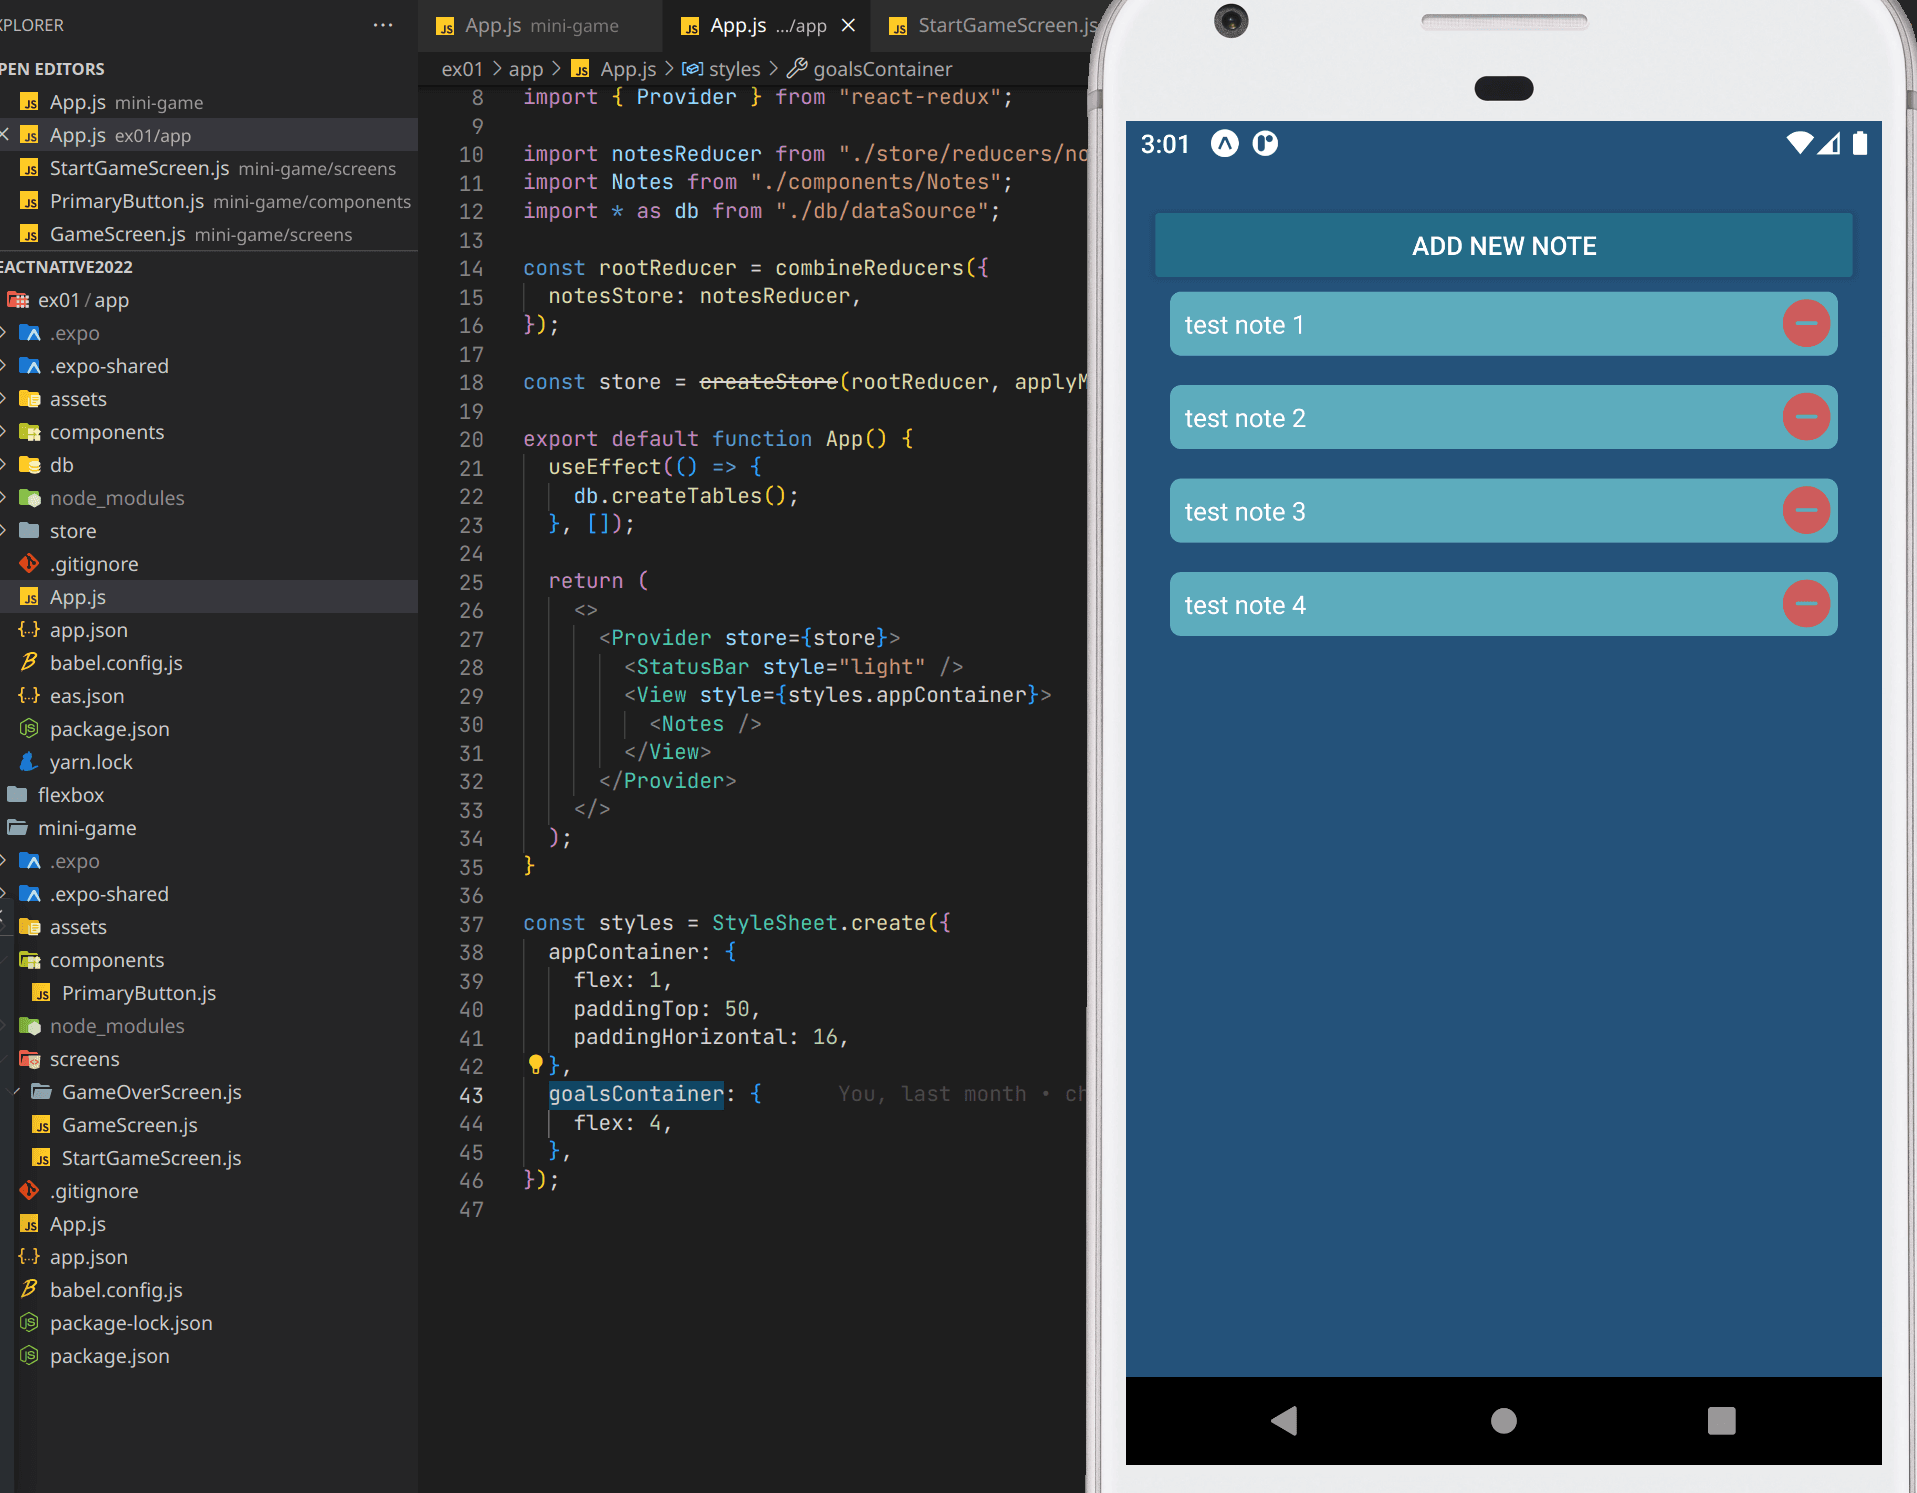Close the App.js .../app tab
The image size is (1917, 1493).
pyautogui.click(x=848, y=26)
